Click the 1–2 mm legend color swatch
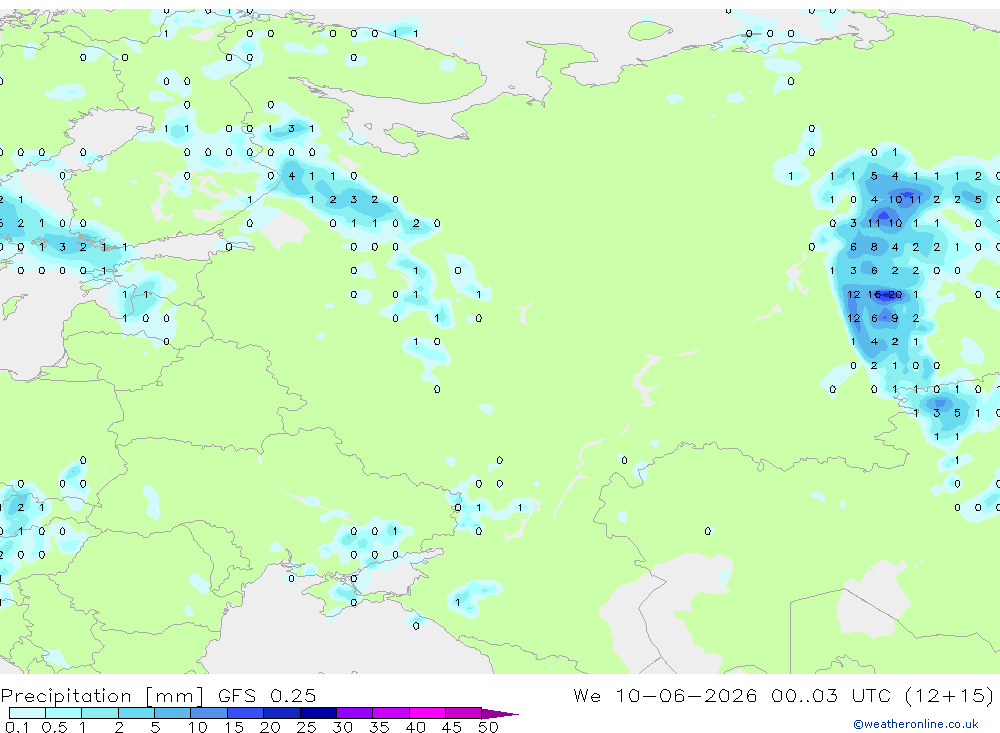 point(99,713)
